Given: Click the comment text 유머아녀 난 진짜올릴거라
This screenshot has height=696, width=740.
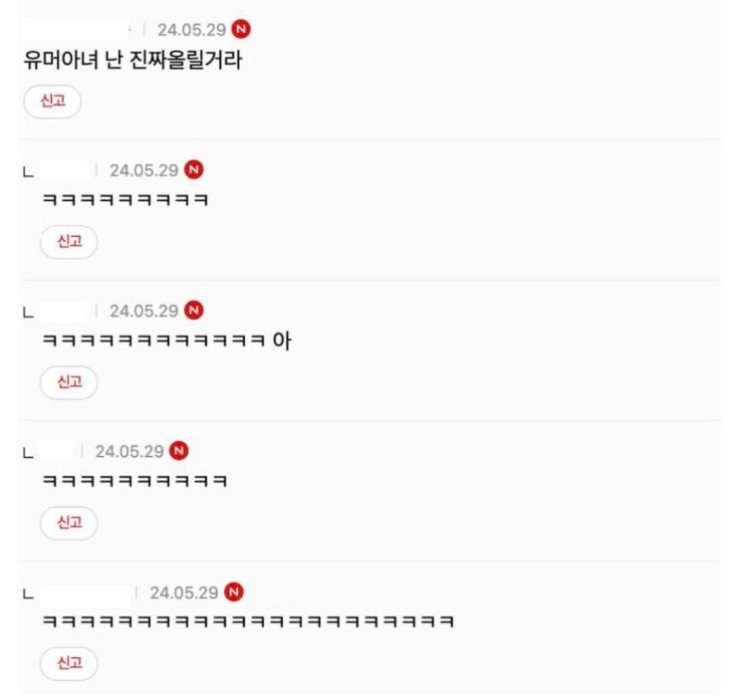Looking at the screenshot, I should tap(133, 60).
